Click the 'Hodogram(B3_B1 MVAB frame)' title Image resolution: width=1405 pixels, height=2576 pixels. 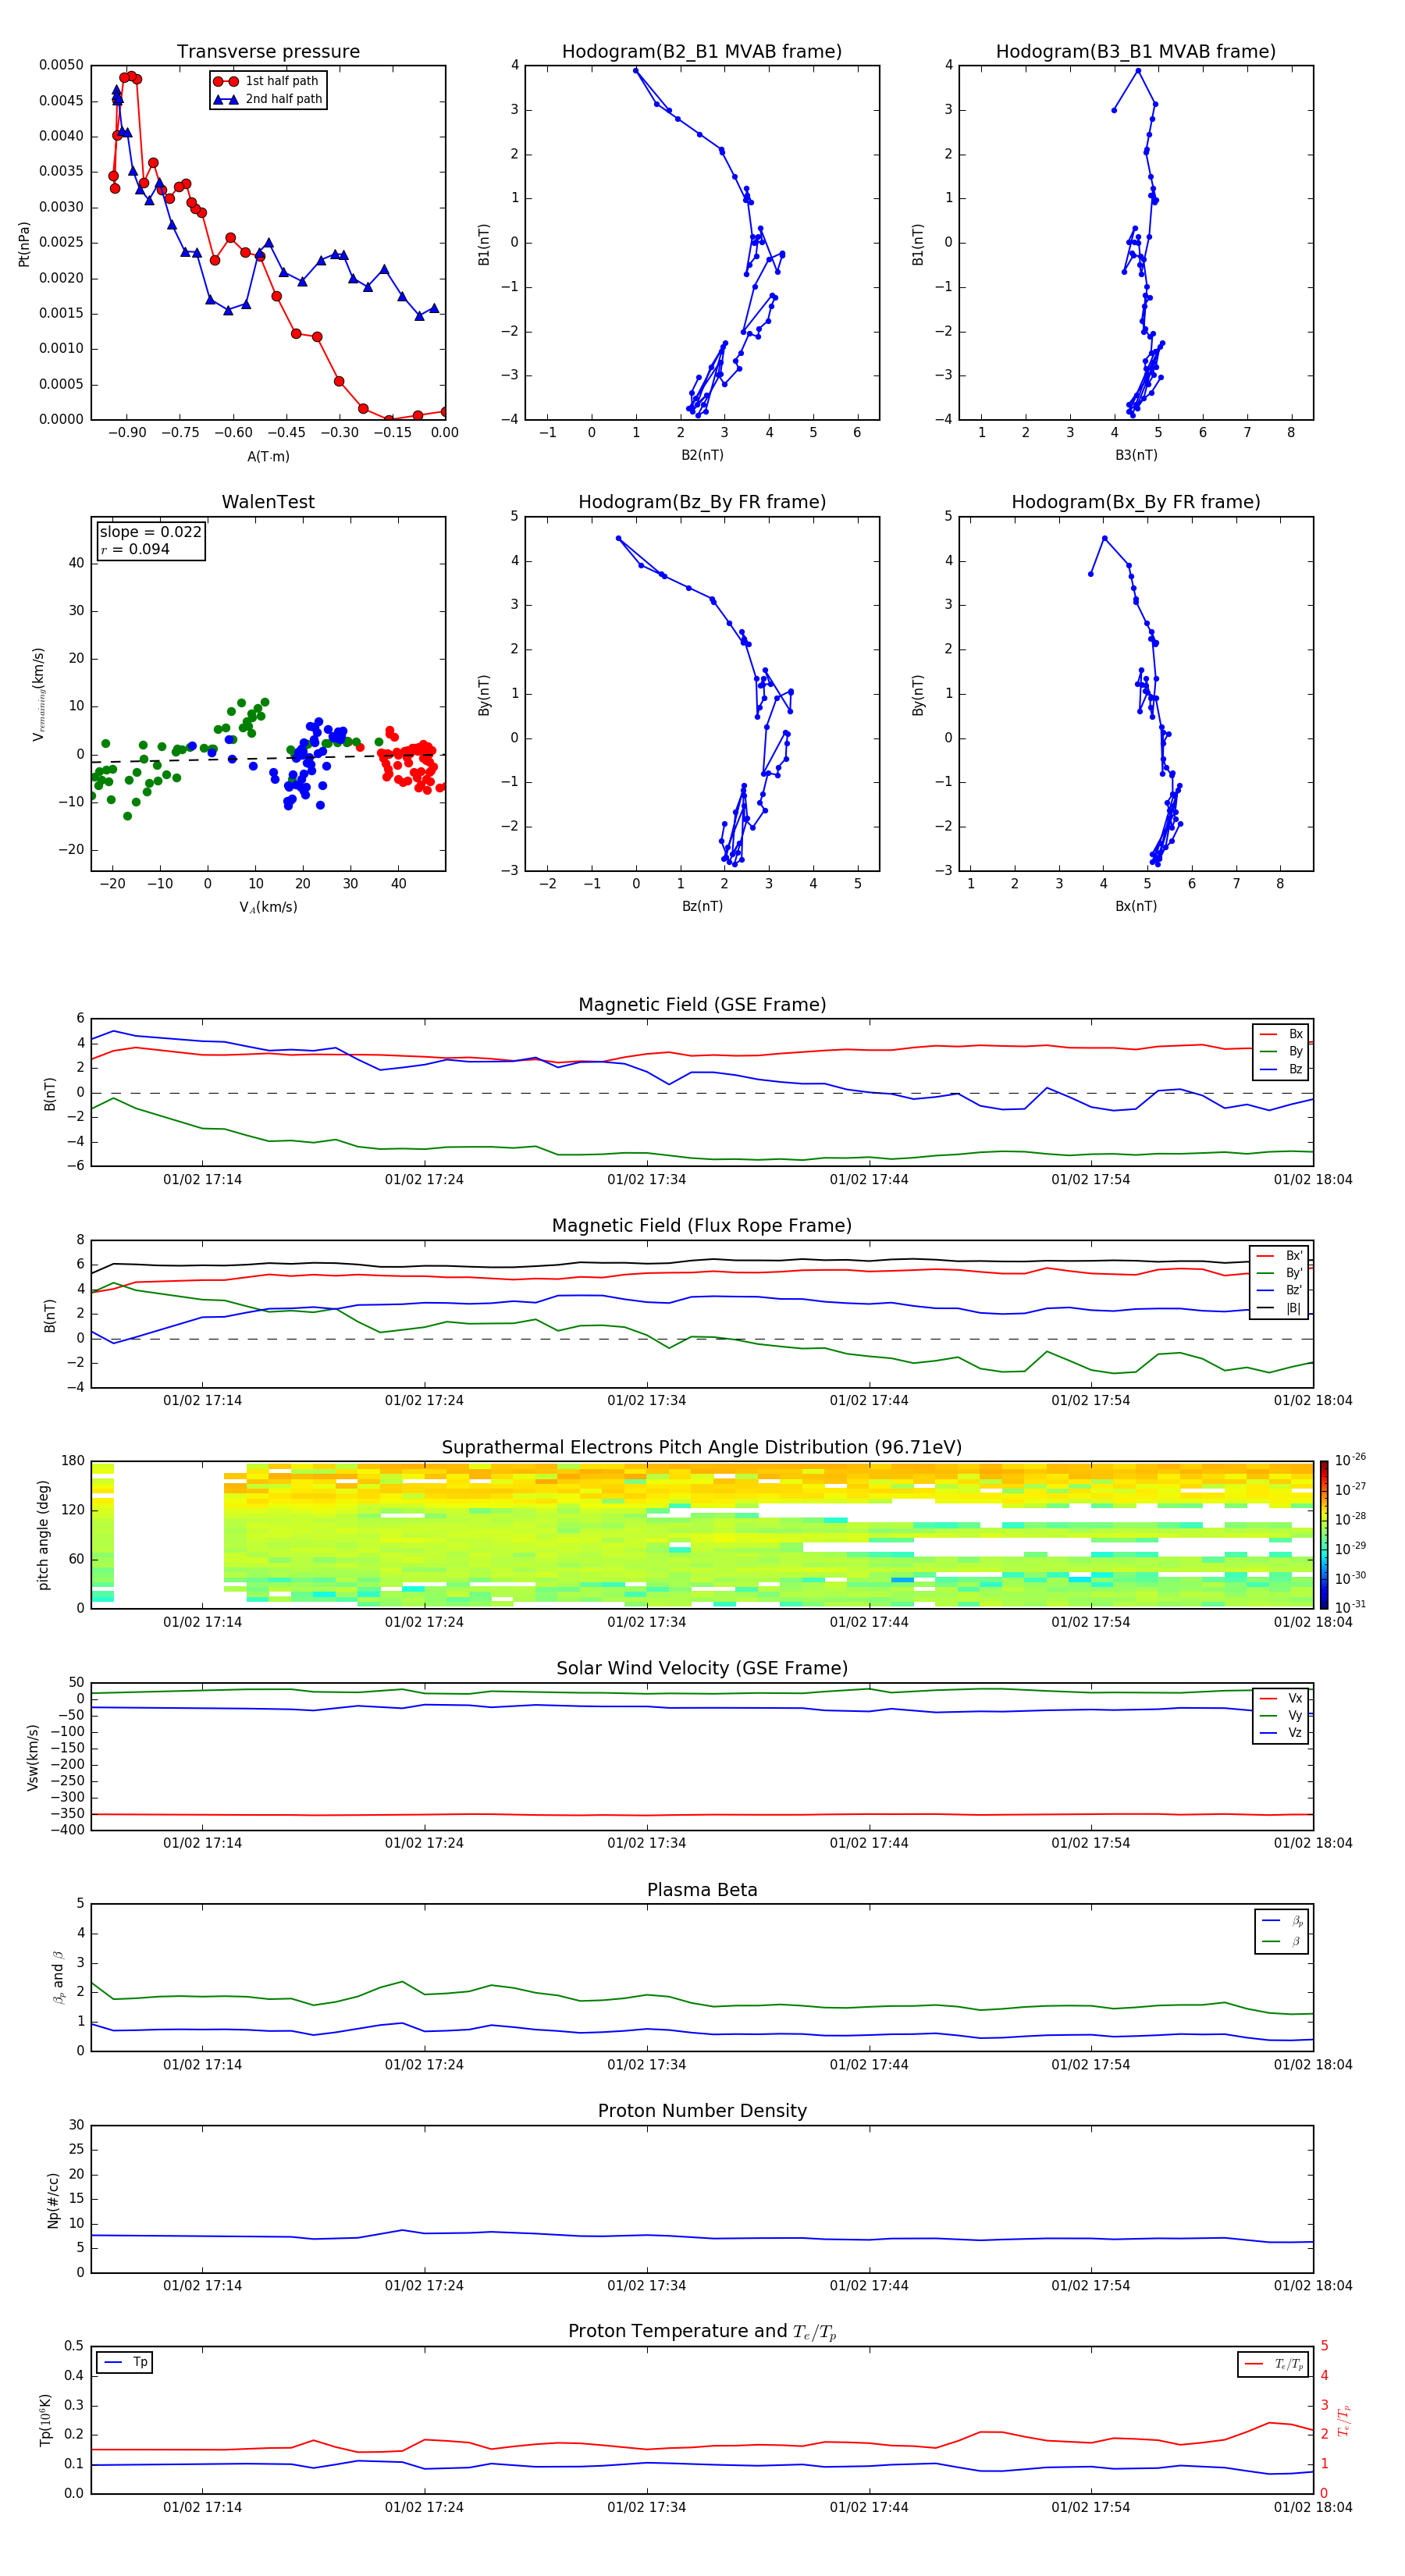[x=1136, y=52]
